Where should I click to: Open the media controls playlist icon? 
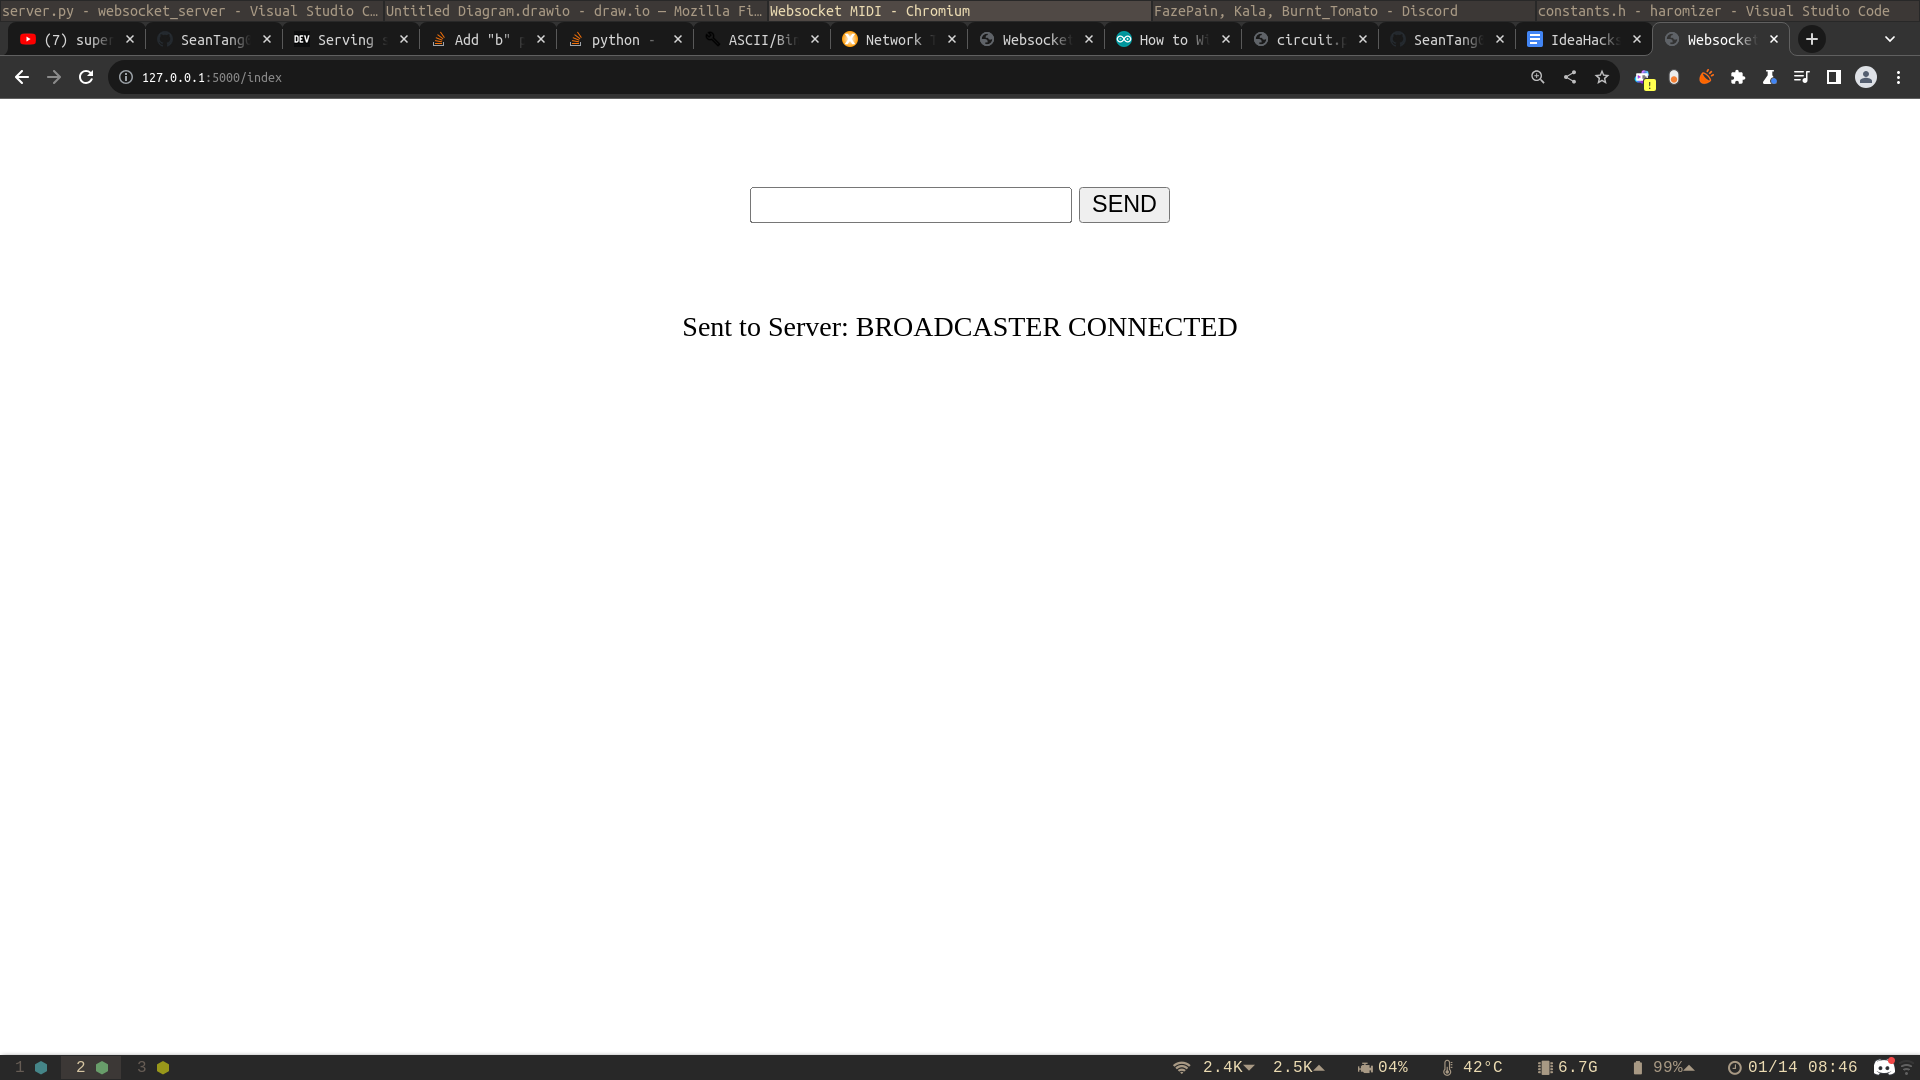[1802, 77]
